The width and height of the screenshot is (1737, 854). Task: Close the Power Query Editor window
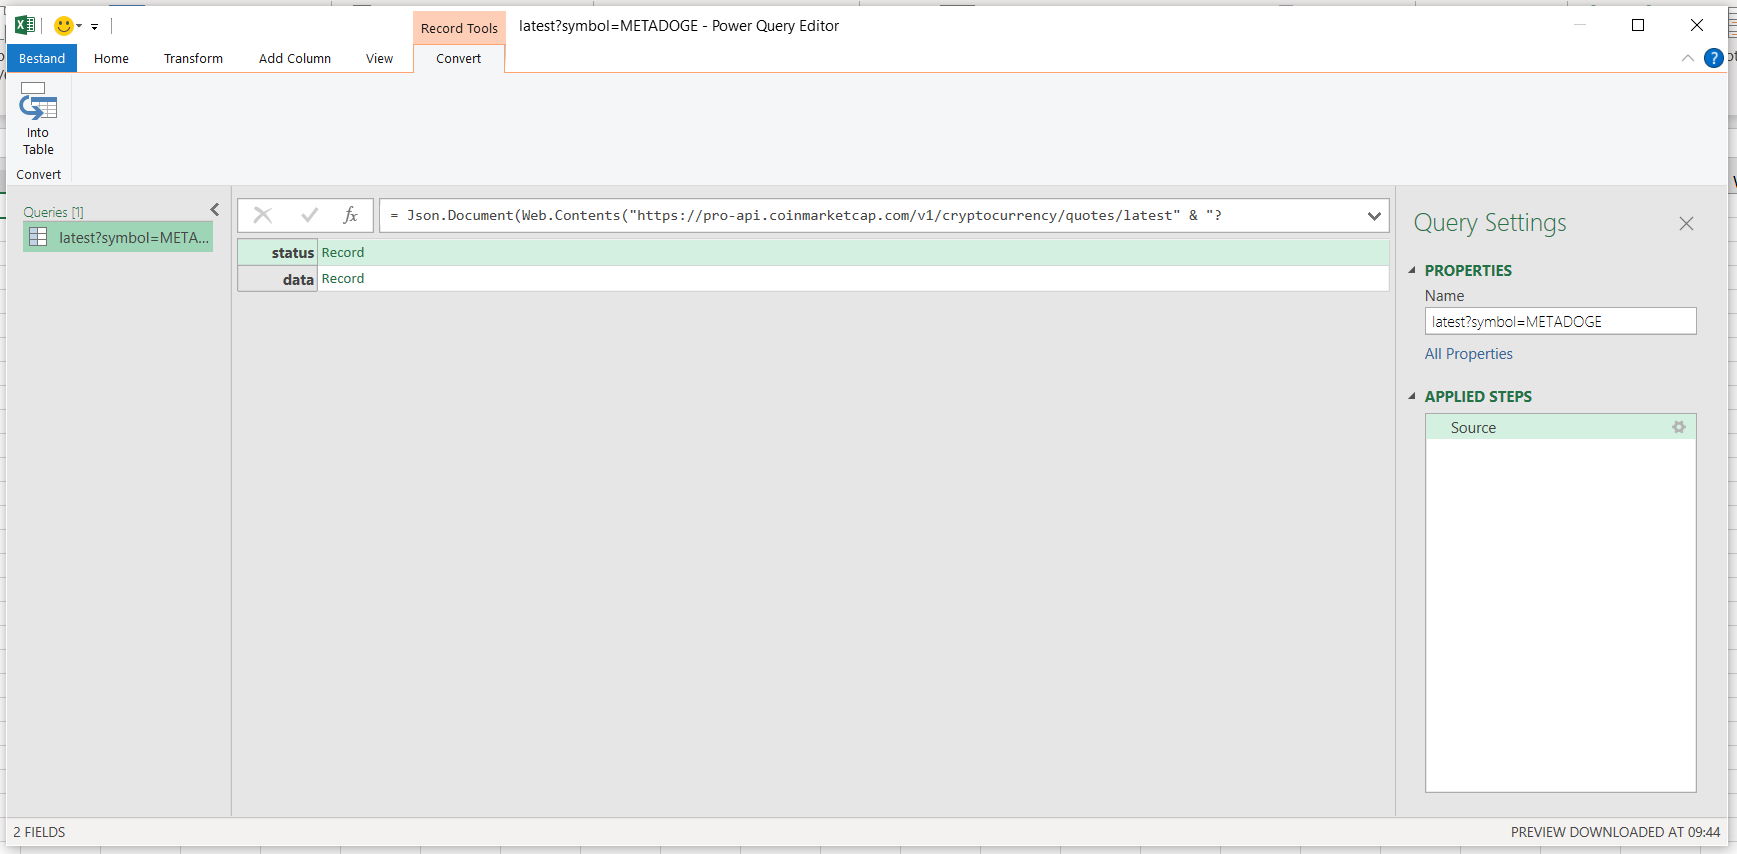[1697, 25]
